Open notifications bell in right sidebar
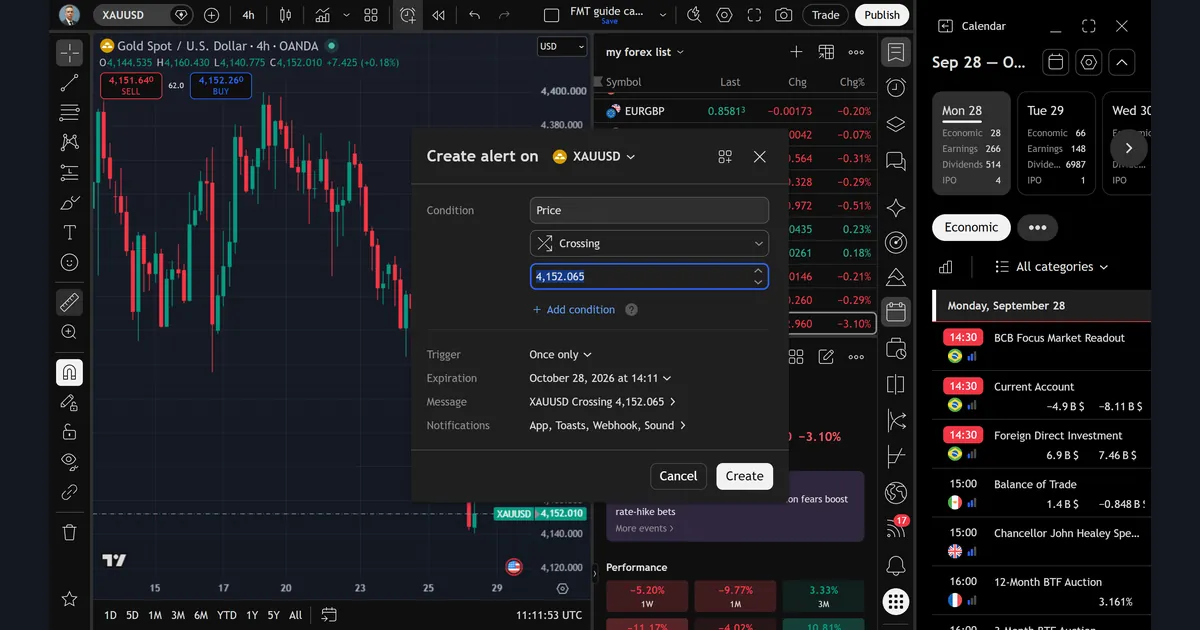Viewport: 1200px width, 630px height. click(896, 566)
